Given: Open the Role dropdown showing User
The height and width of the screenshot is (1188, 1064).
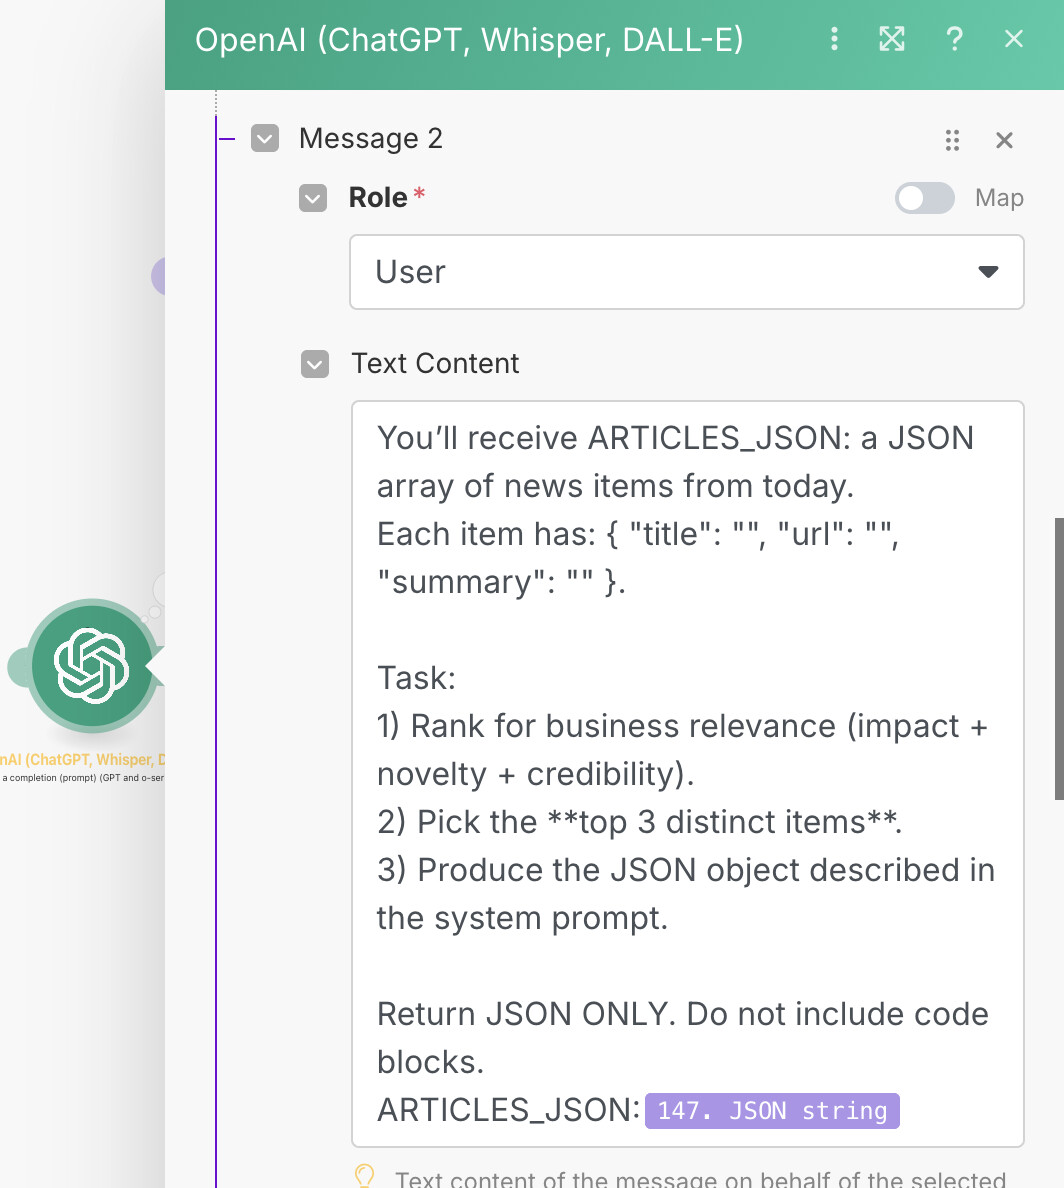Looking at the screenshot, I should click(x=686, y=272).
